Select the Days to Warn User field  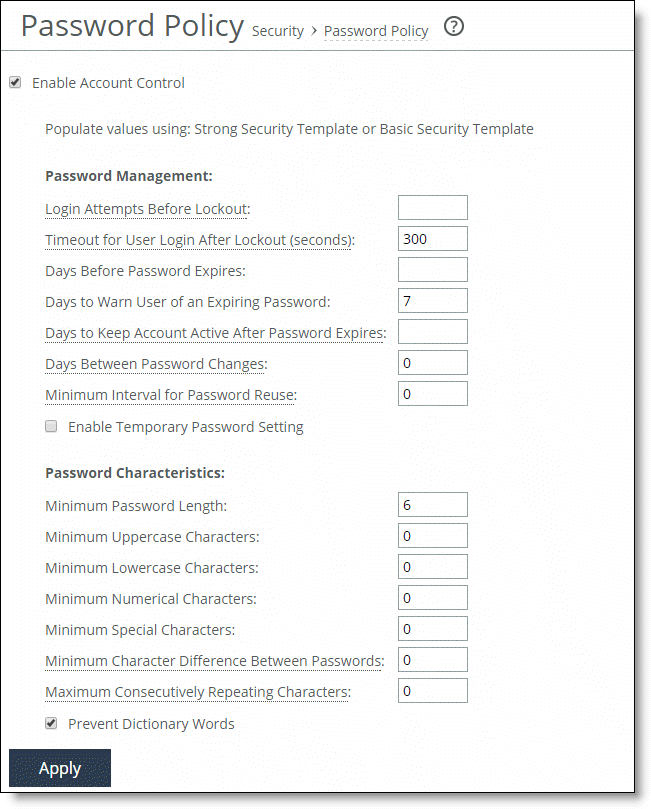432,300
